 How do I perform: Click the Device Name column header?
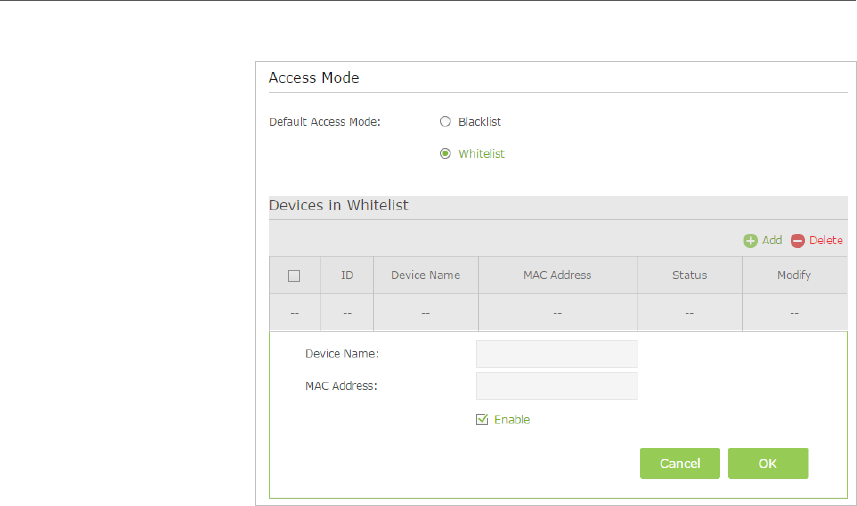(x=426, y=275)
